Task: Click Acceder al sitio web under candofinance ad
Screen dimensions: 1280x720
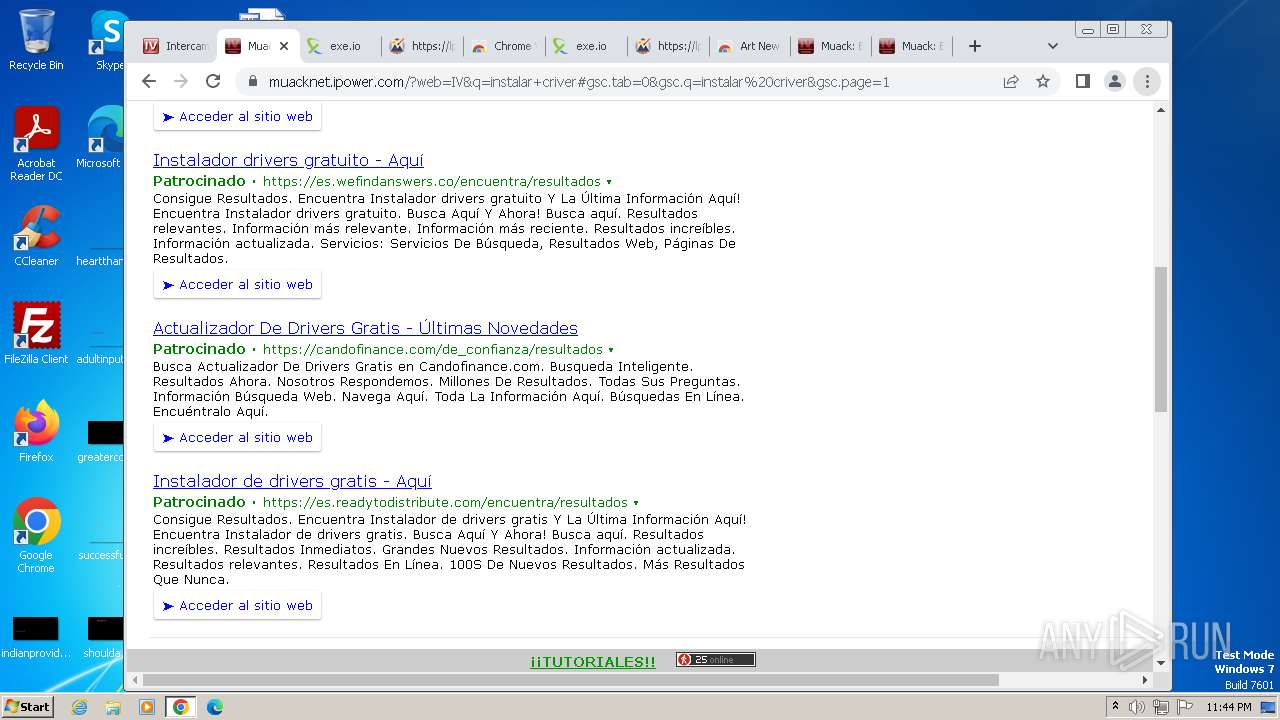Action: 238,438
